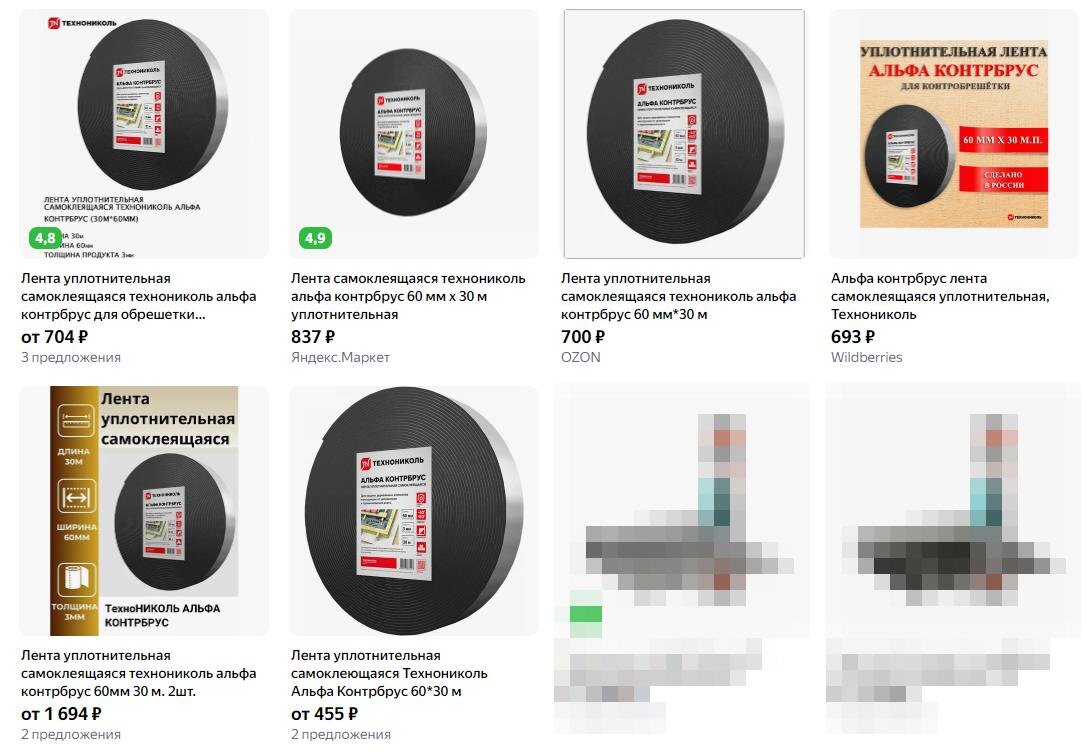
Task: Open the 60*30 м tape roll image
Action: click(413, 511)
